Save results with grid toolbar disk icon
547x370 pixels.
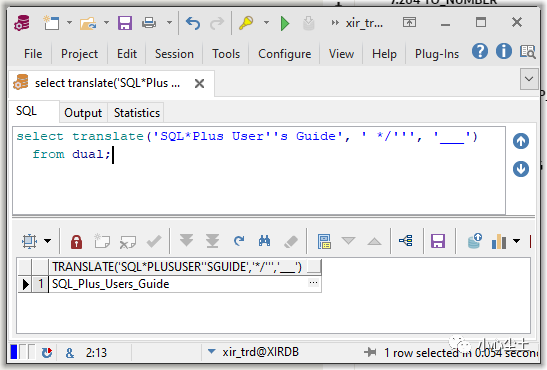(438, 241)
